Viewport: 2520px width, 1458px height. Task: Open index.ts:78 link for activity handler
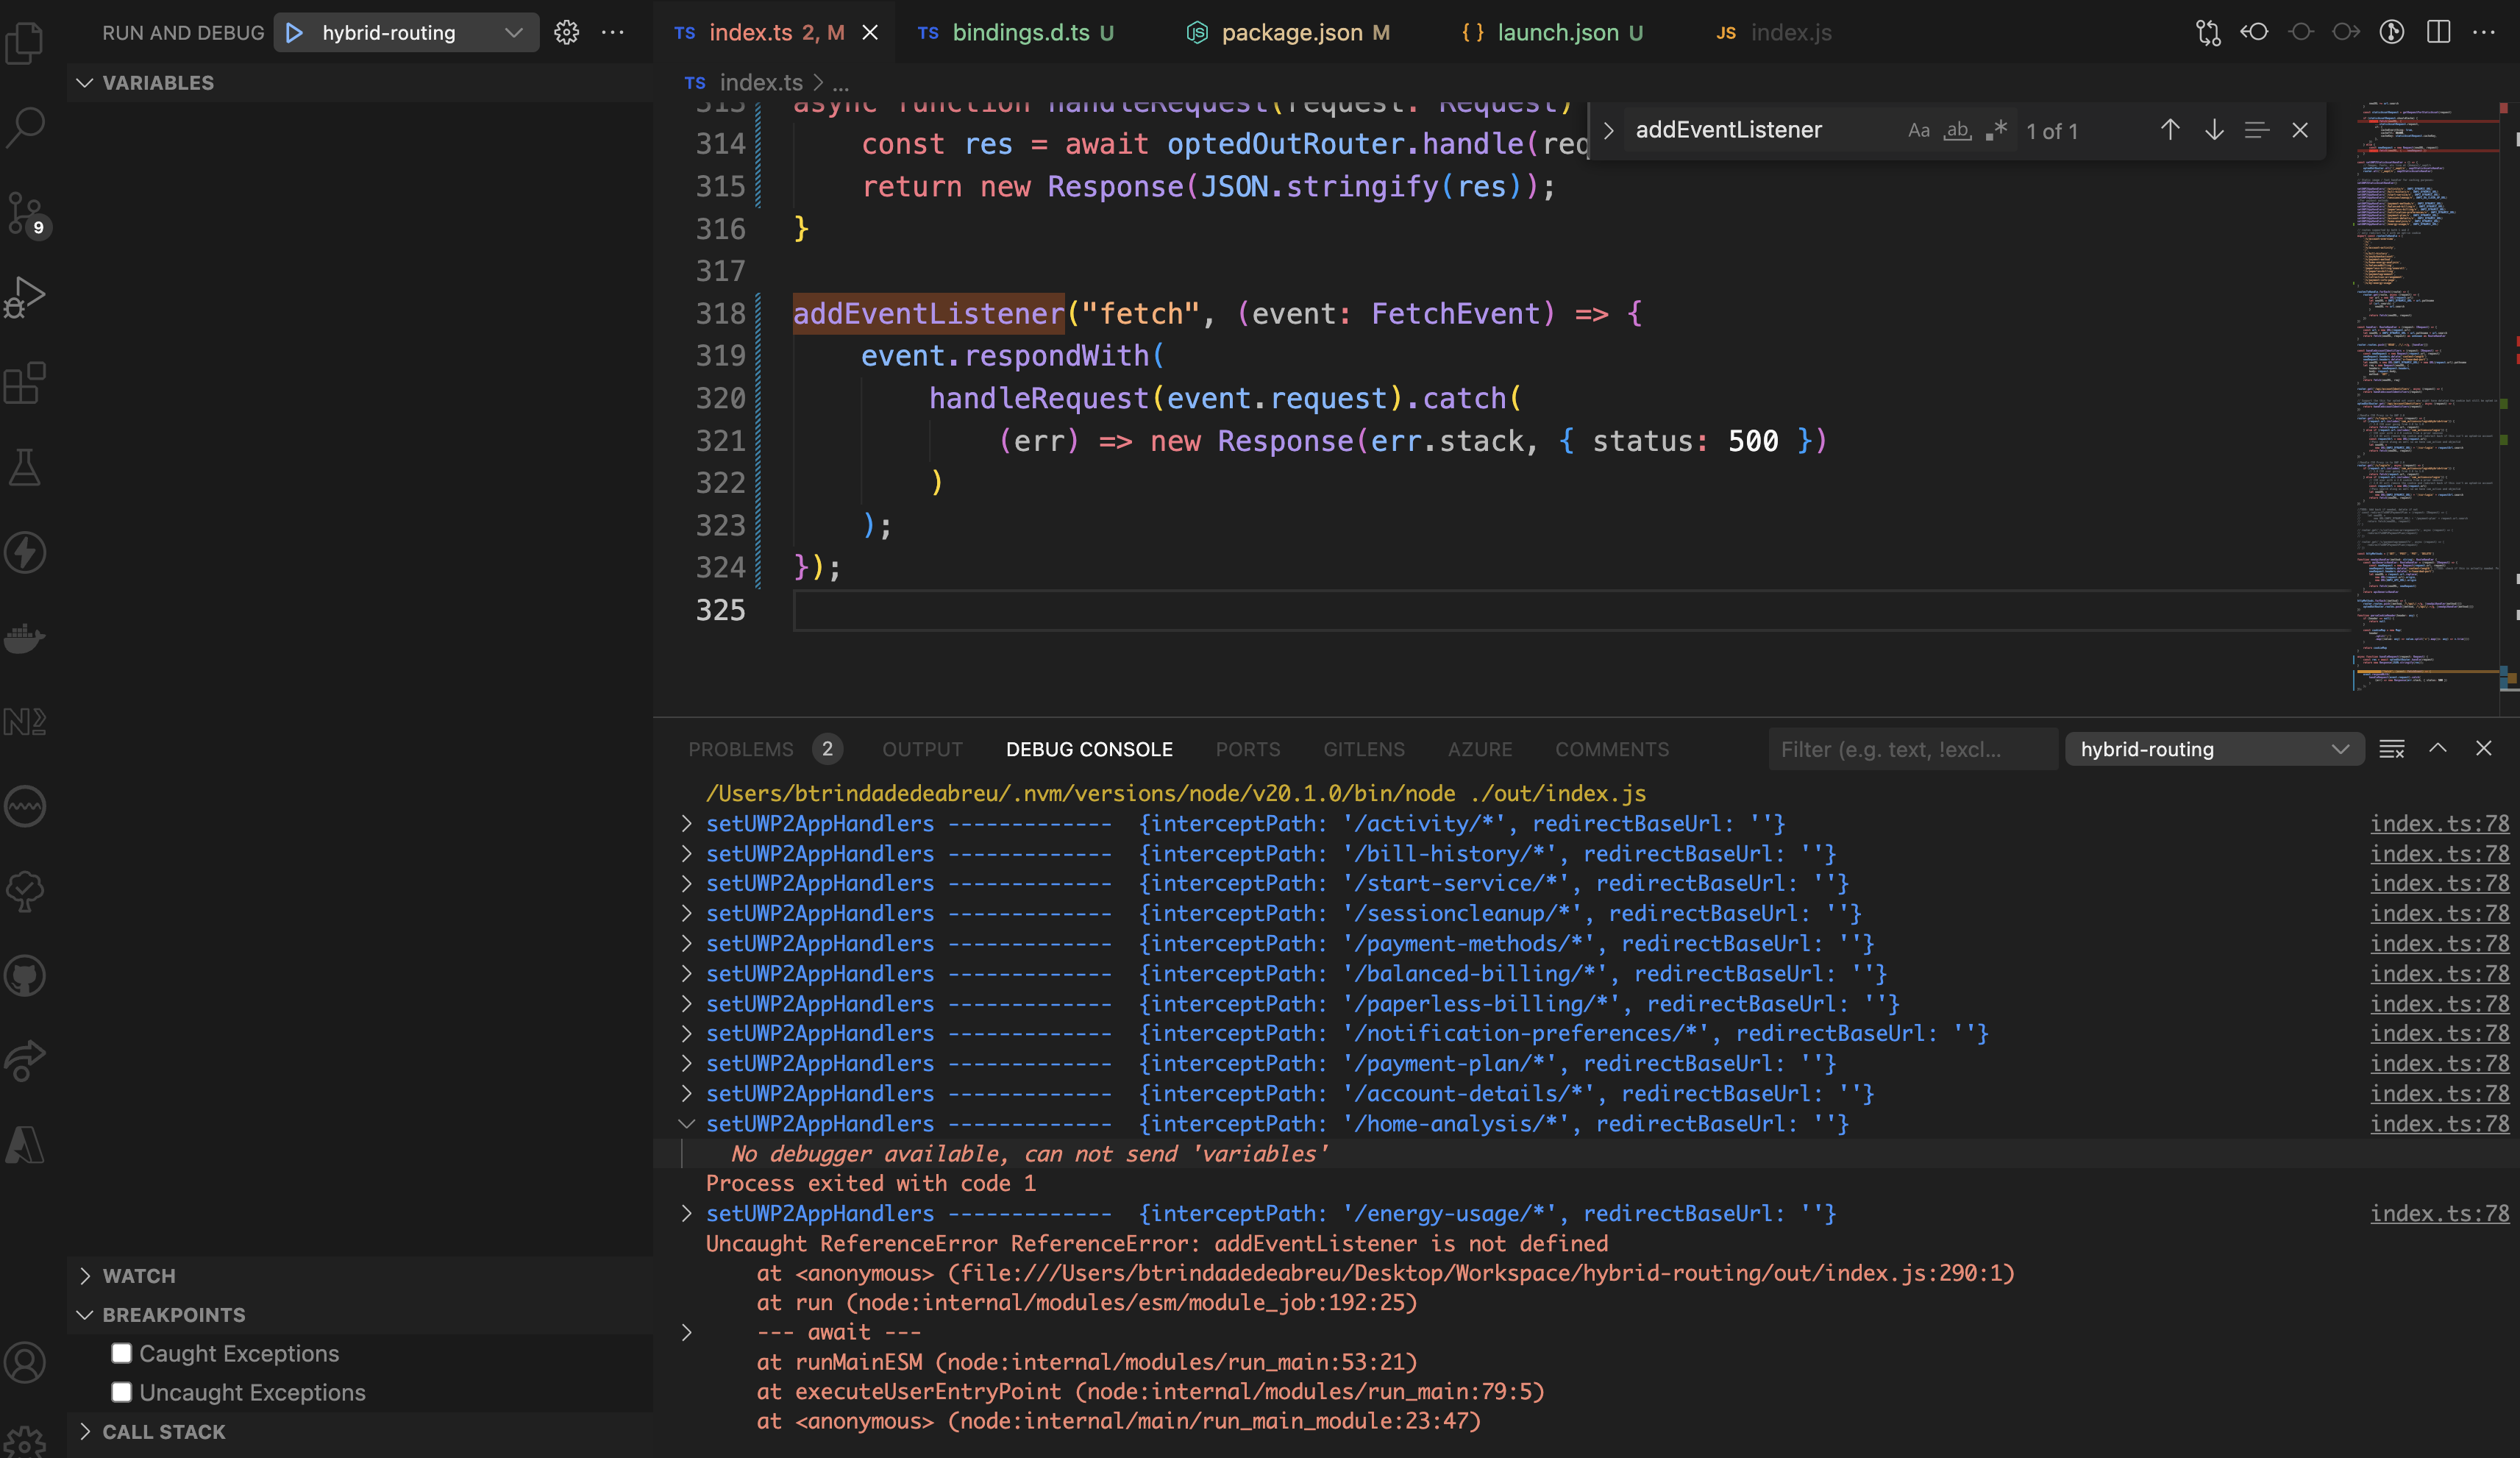click(x=2438, y=824)
